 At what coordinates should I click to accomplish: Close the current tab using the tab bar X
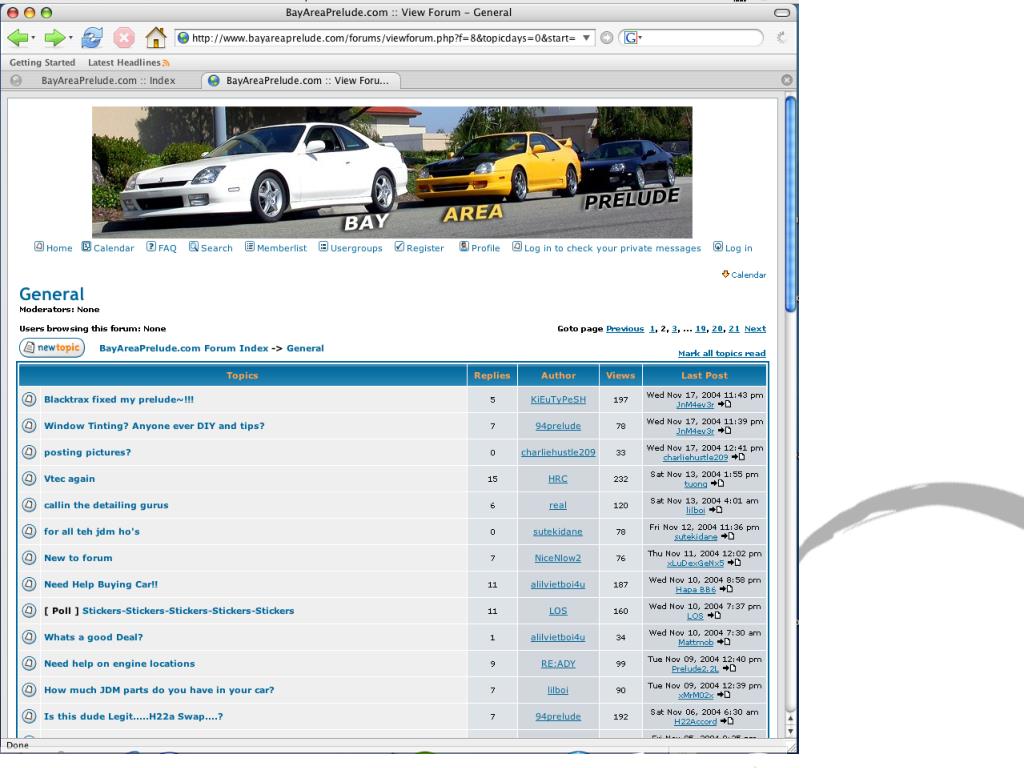pos(787,80)
